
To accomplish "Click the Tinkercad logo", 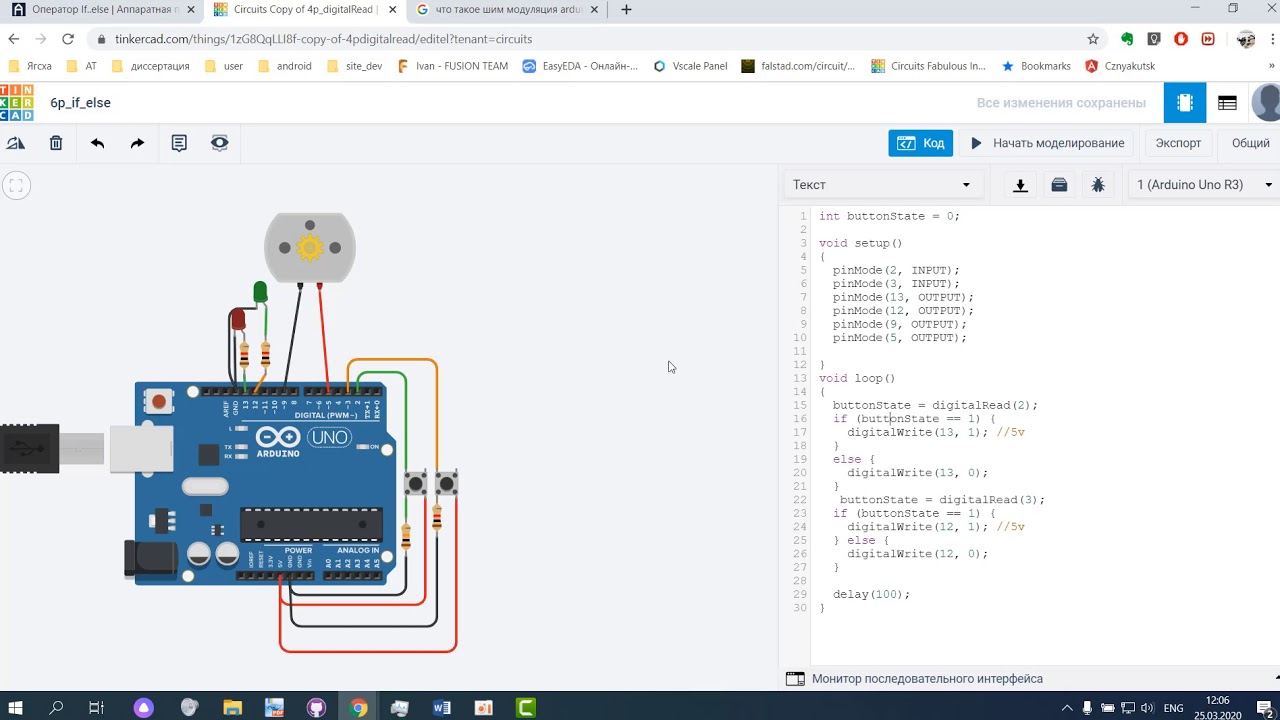I will point(16,103).
